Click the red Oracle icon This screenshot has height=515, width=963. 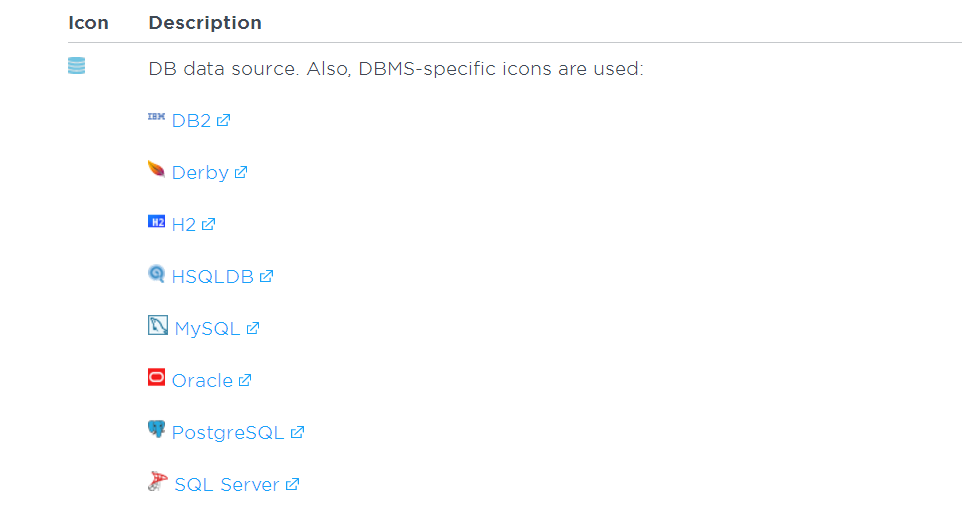[x=156, y=377]
